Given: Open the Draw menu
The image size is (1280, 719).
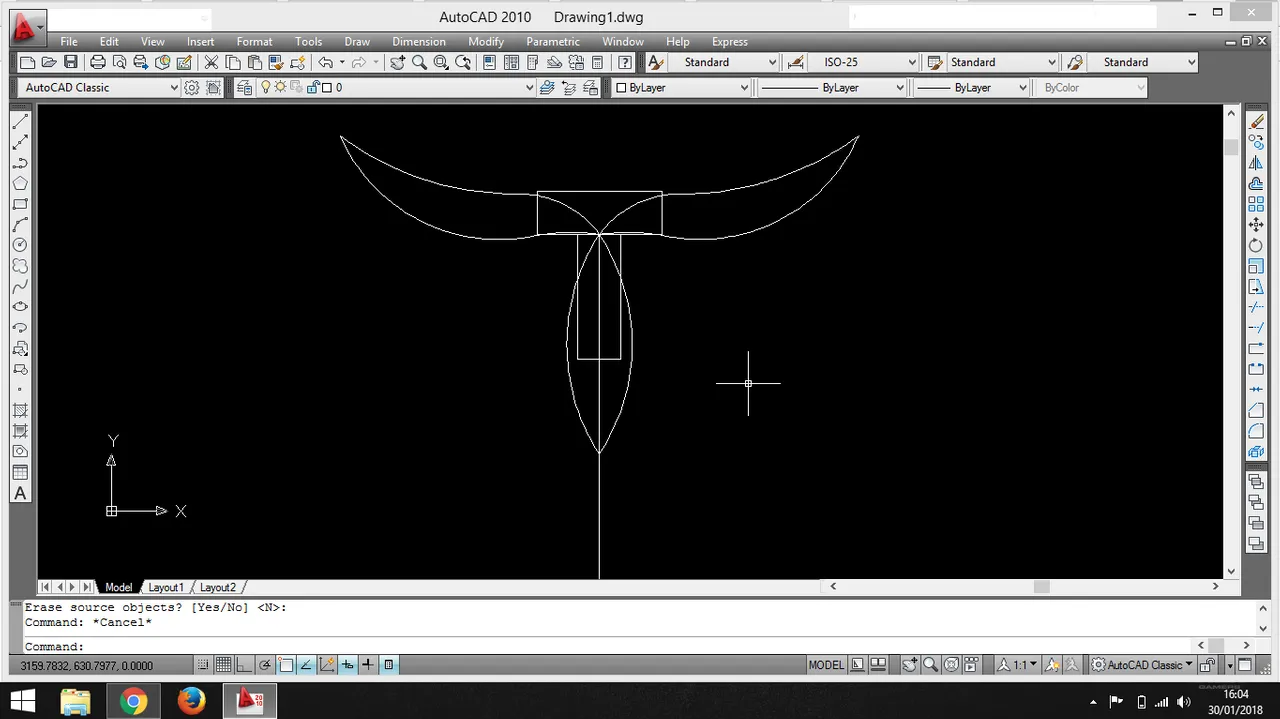Looking at the screenshot, I should pos(357,42).
